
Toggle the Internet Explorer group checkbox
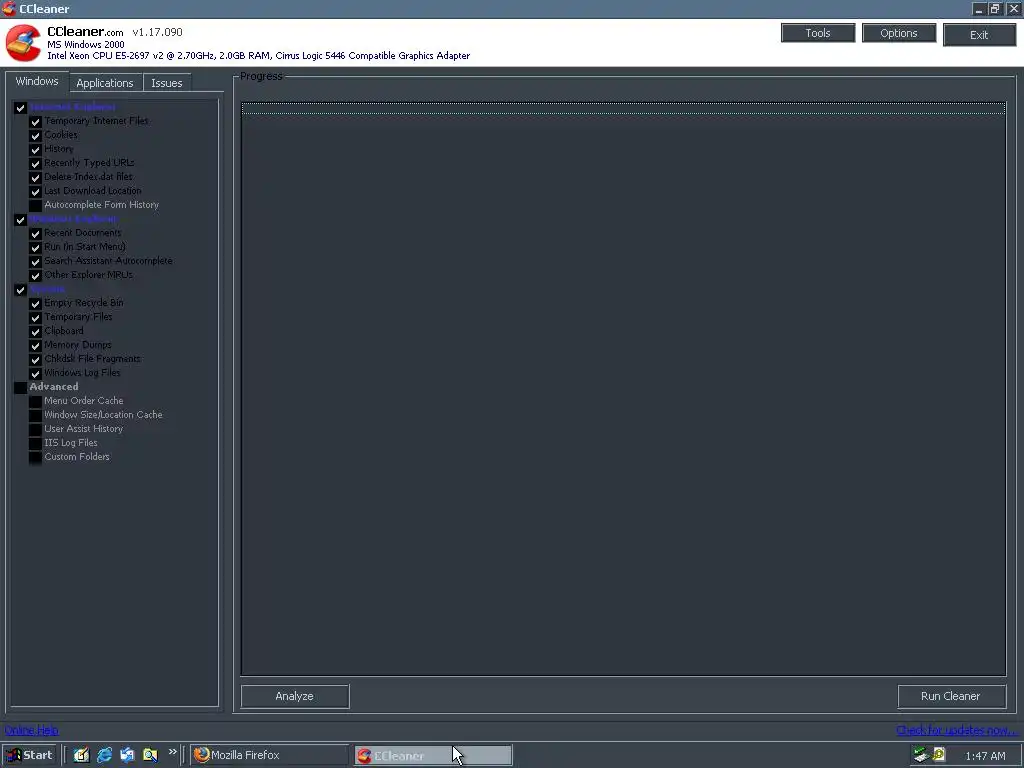click(20, 108)
